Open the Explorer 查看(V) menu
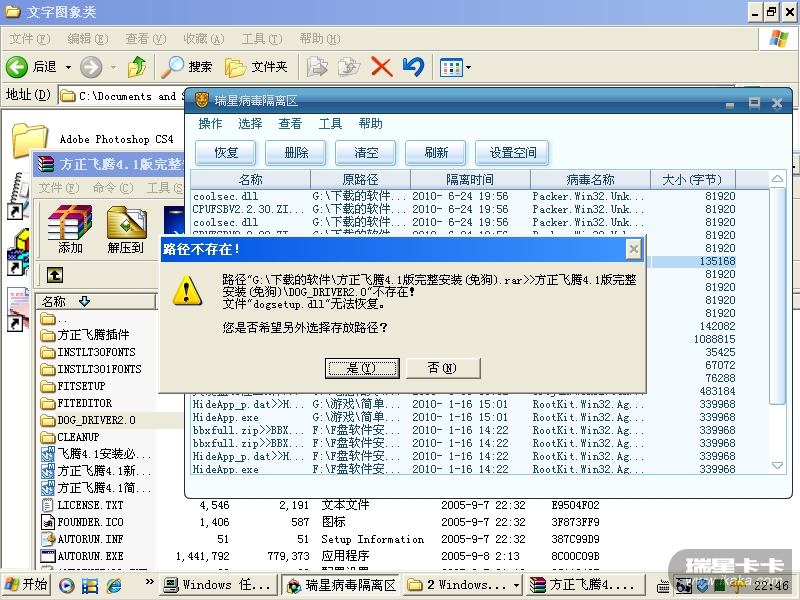 click(146, 39)
